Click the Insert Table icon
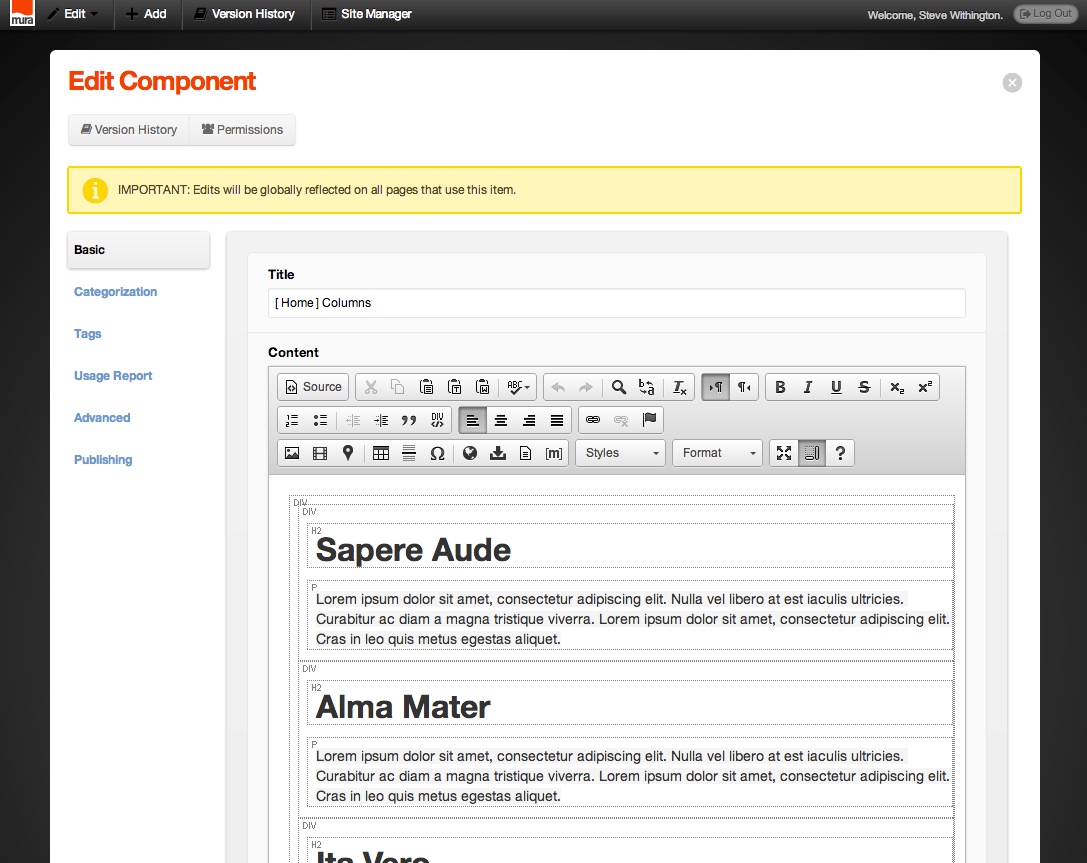Image resolution: width=1087 pixels, height=863 pixels. coord(381,453)
